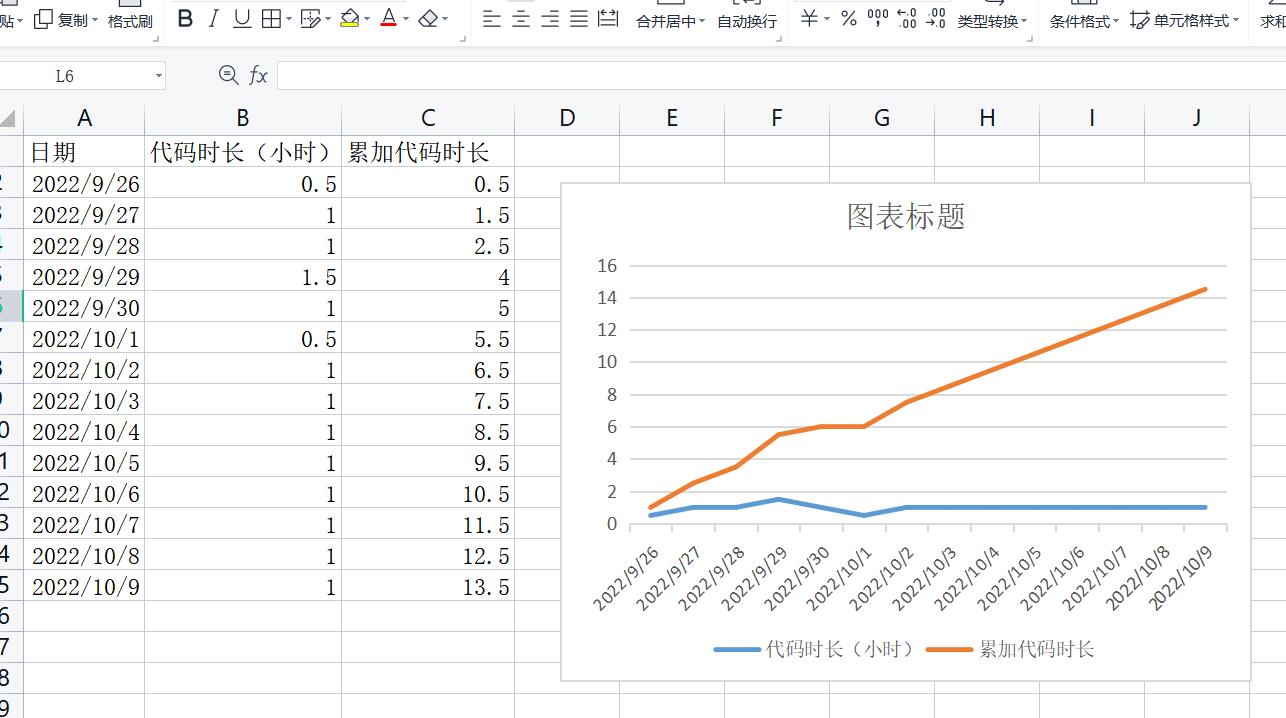1286x718 pixels.
Task: Click the zoom magnifier beside fx
Action: (x=228, y=75)
